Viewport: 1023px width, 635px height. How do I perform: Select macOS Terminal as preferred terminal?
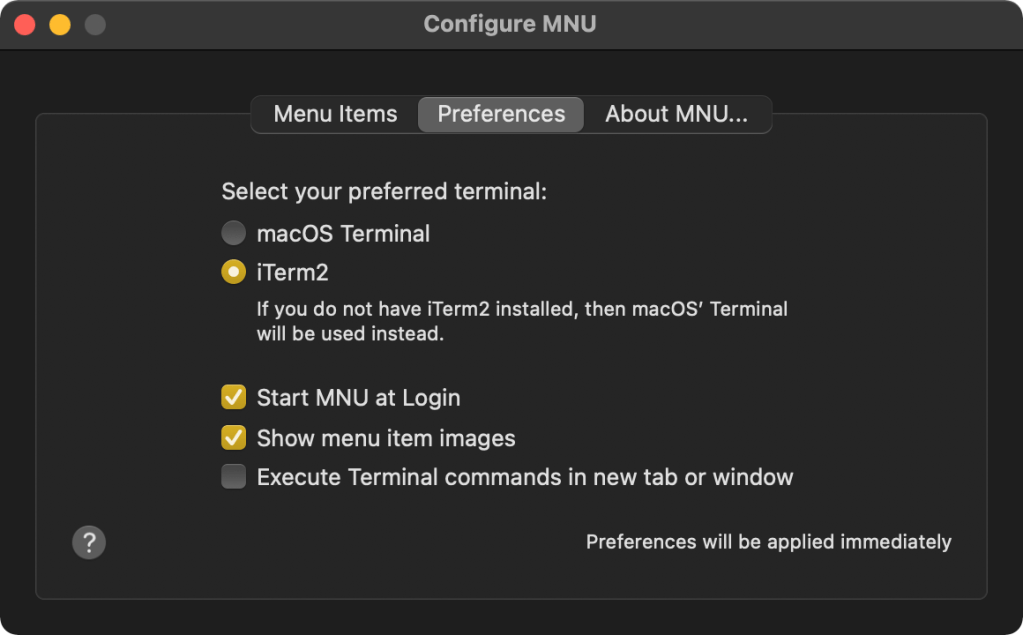(233, 233)
